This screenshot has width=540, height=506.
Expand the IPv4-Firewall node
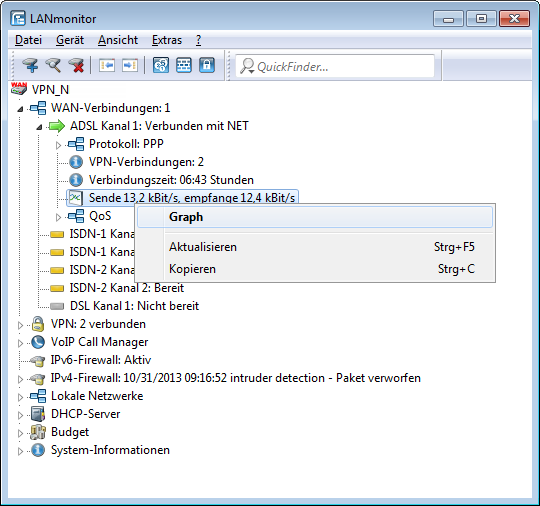pyautogui.click(x=20, y=379)
